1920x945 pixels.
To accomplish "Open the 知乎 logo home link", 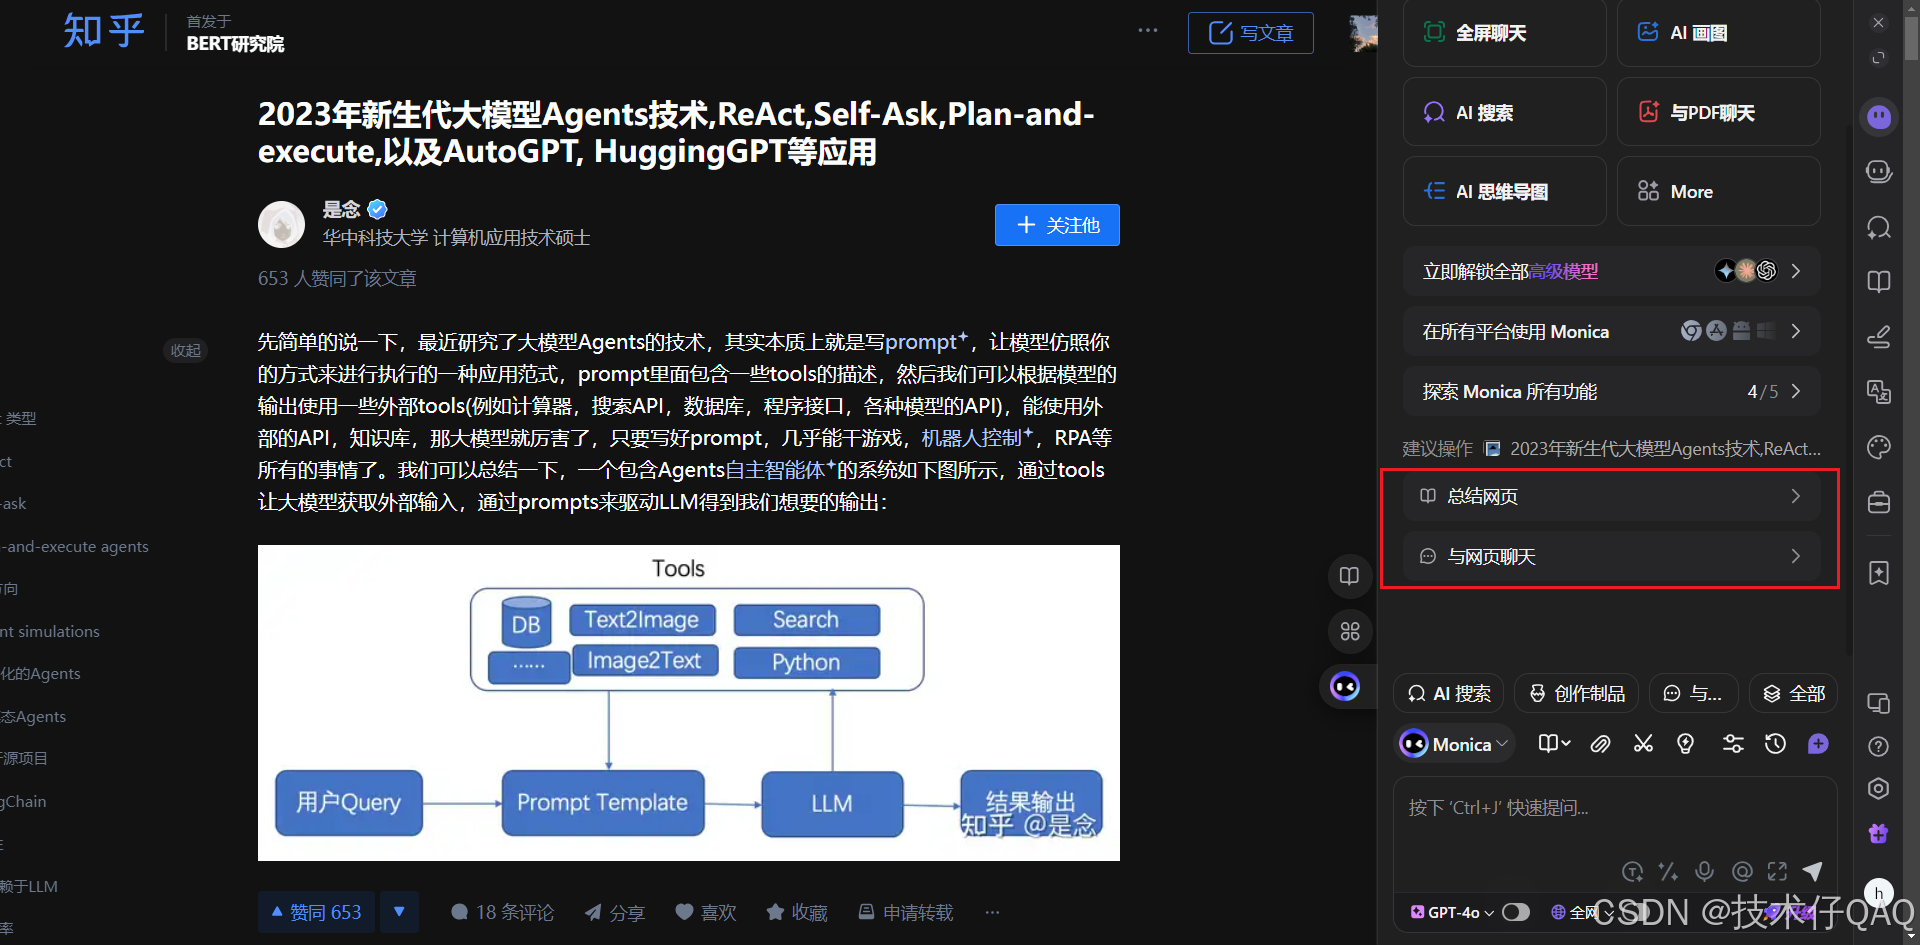I will 104,31.
